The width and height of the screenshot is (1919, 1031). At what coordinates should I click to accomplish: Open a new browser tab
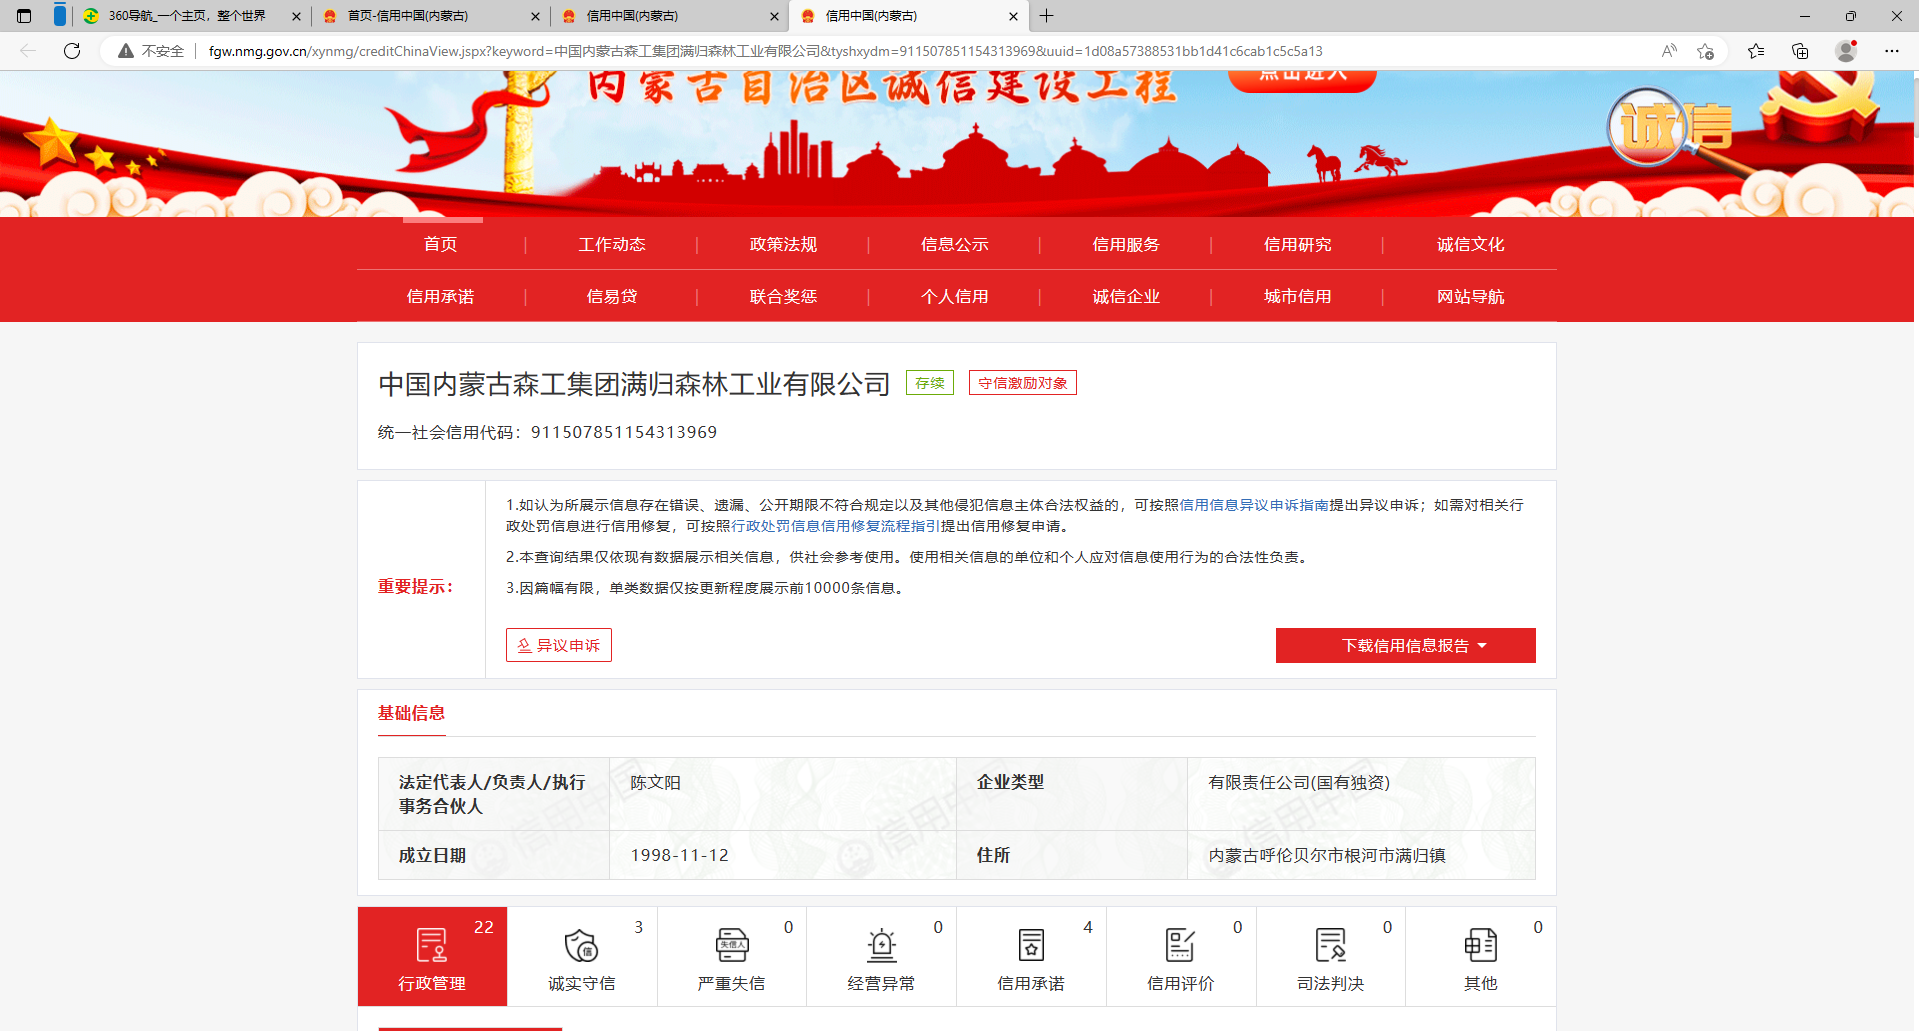[x=1047, y=16]
